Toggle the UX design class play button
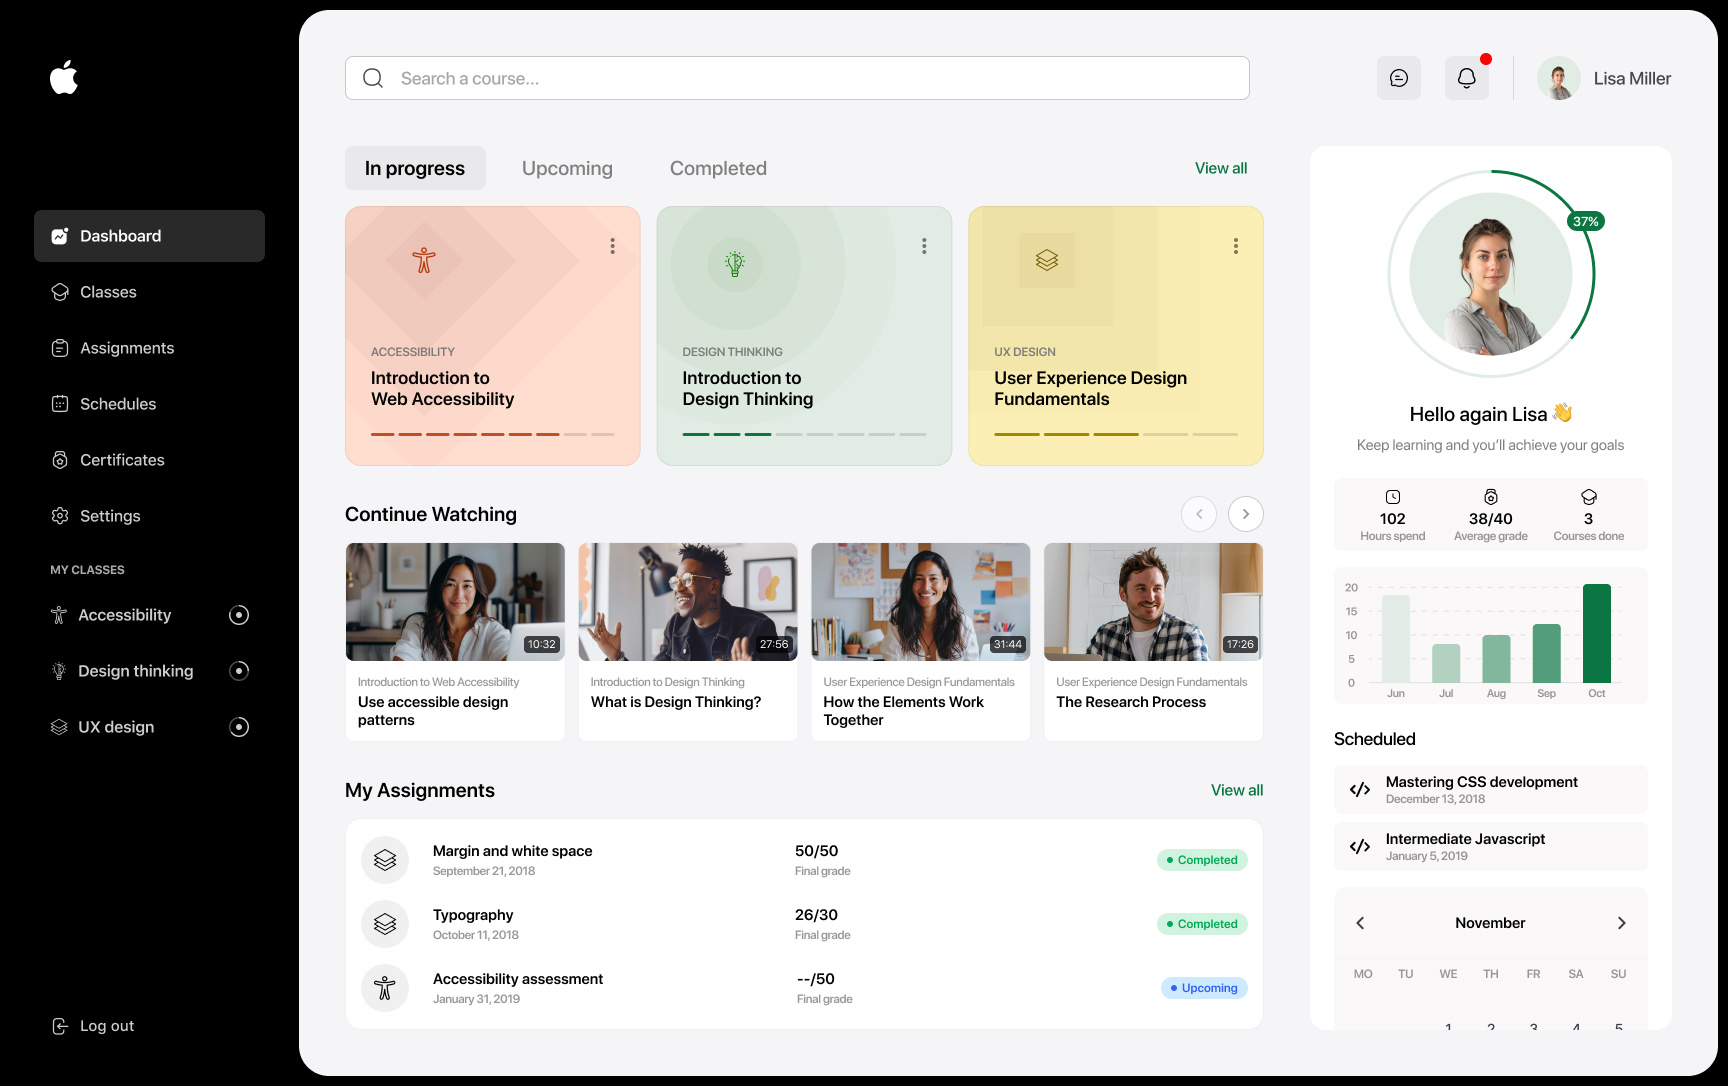Viewport: 1728px width, 1086px height. pyautogui.click(x=238, y=727)
